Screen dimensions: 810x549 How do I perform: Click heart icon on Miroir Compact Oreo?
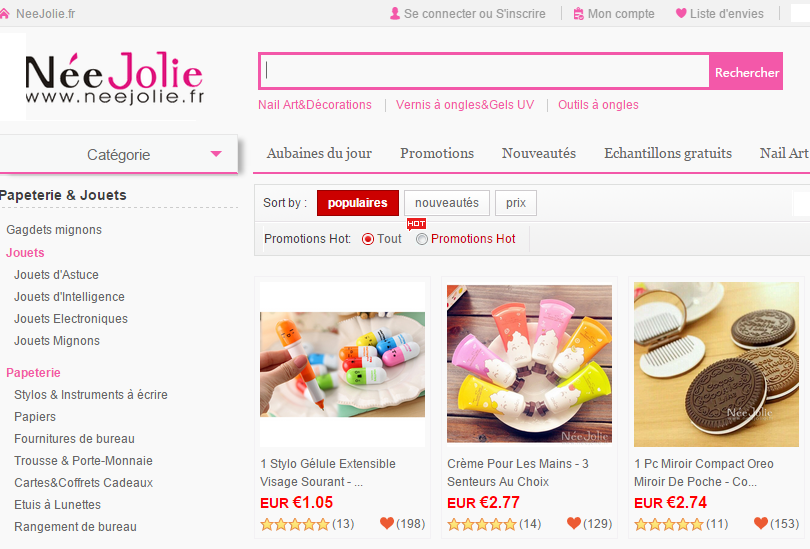coord(761,523)
